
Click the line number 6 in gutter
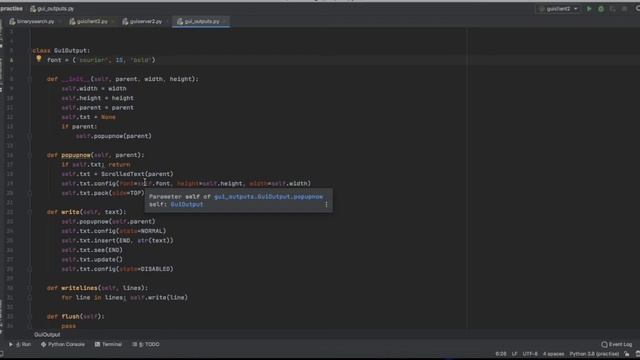11,60
